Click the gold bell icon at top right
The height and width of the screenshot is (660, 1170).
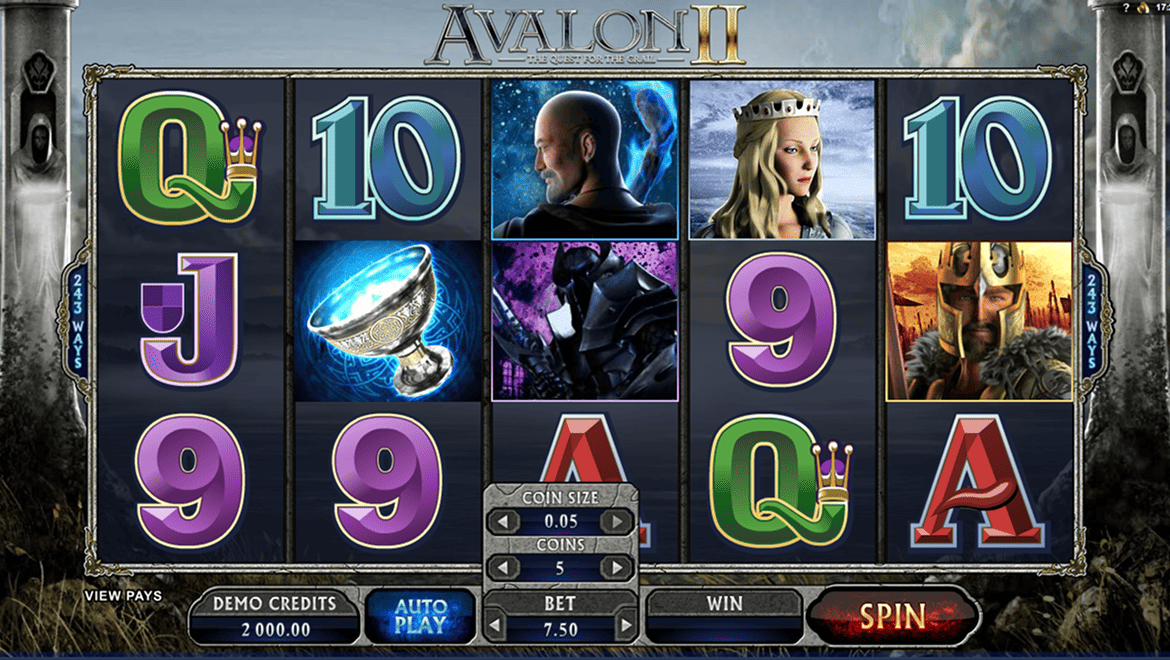click(x=1142, y=7)
